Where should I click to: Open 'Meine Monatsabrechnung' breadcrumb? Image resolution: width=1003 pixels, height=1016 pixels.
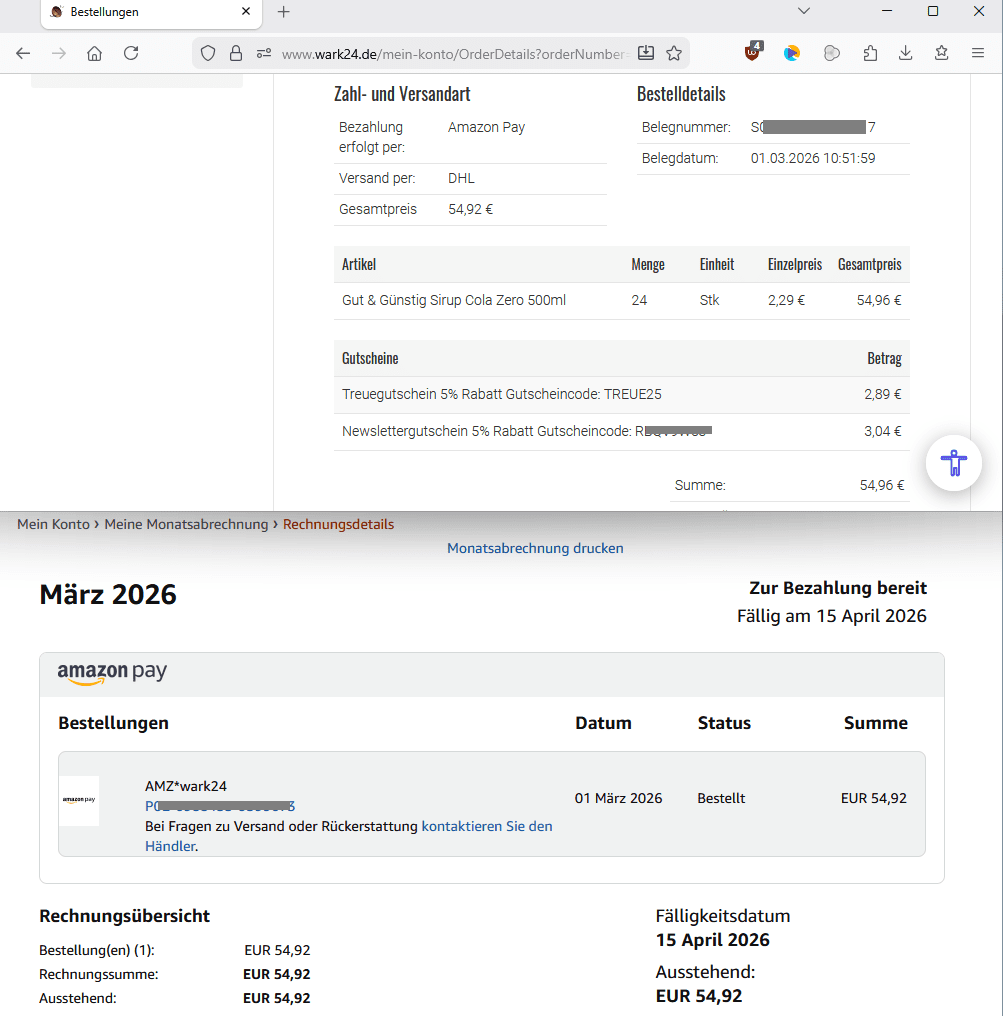tap(187, 524)
